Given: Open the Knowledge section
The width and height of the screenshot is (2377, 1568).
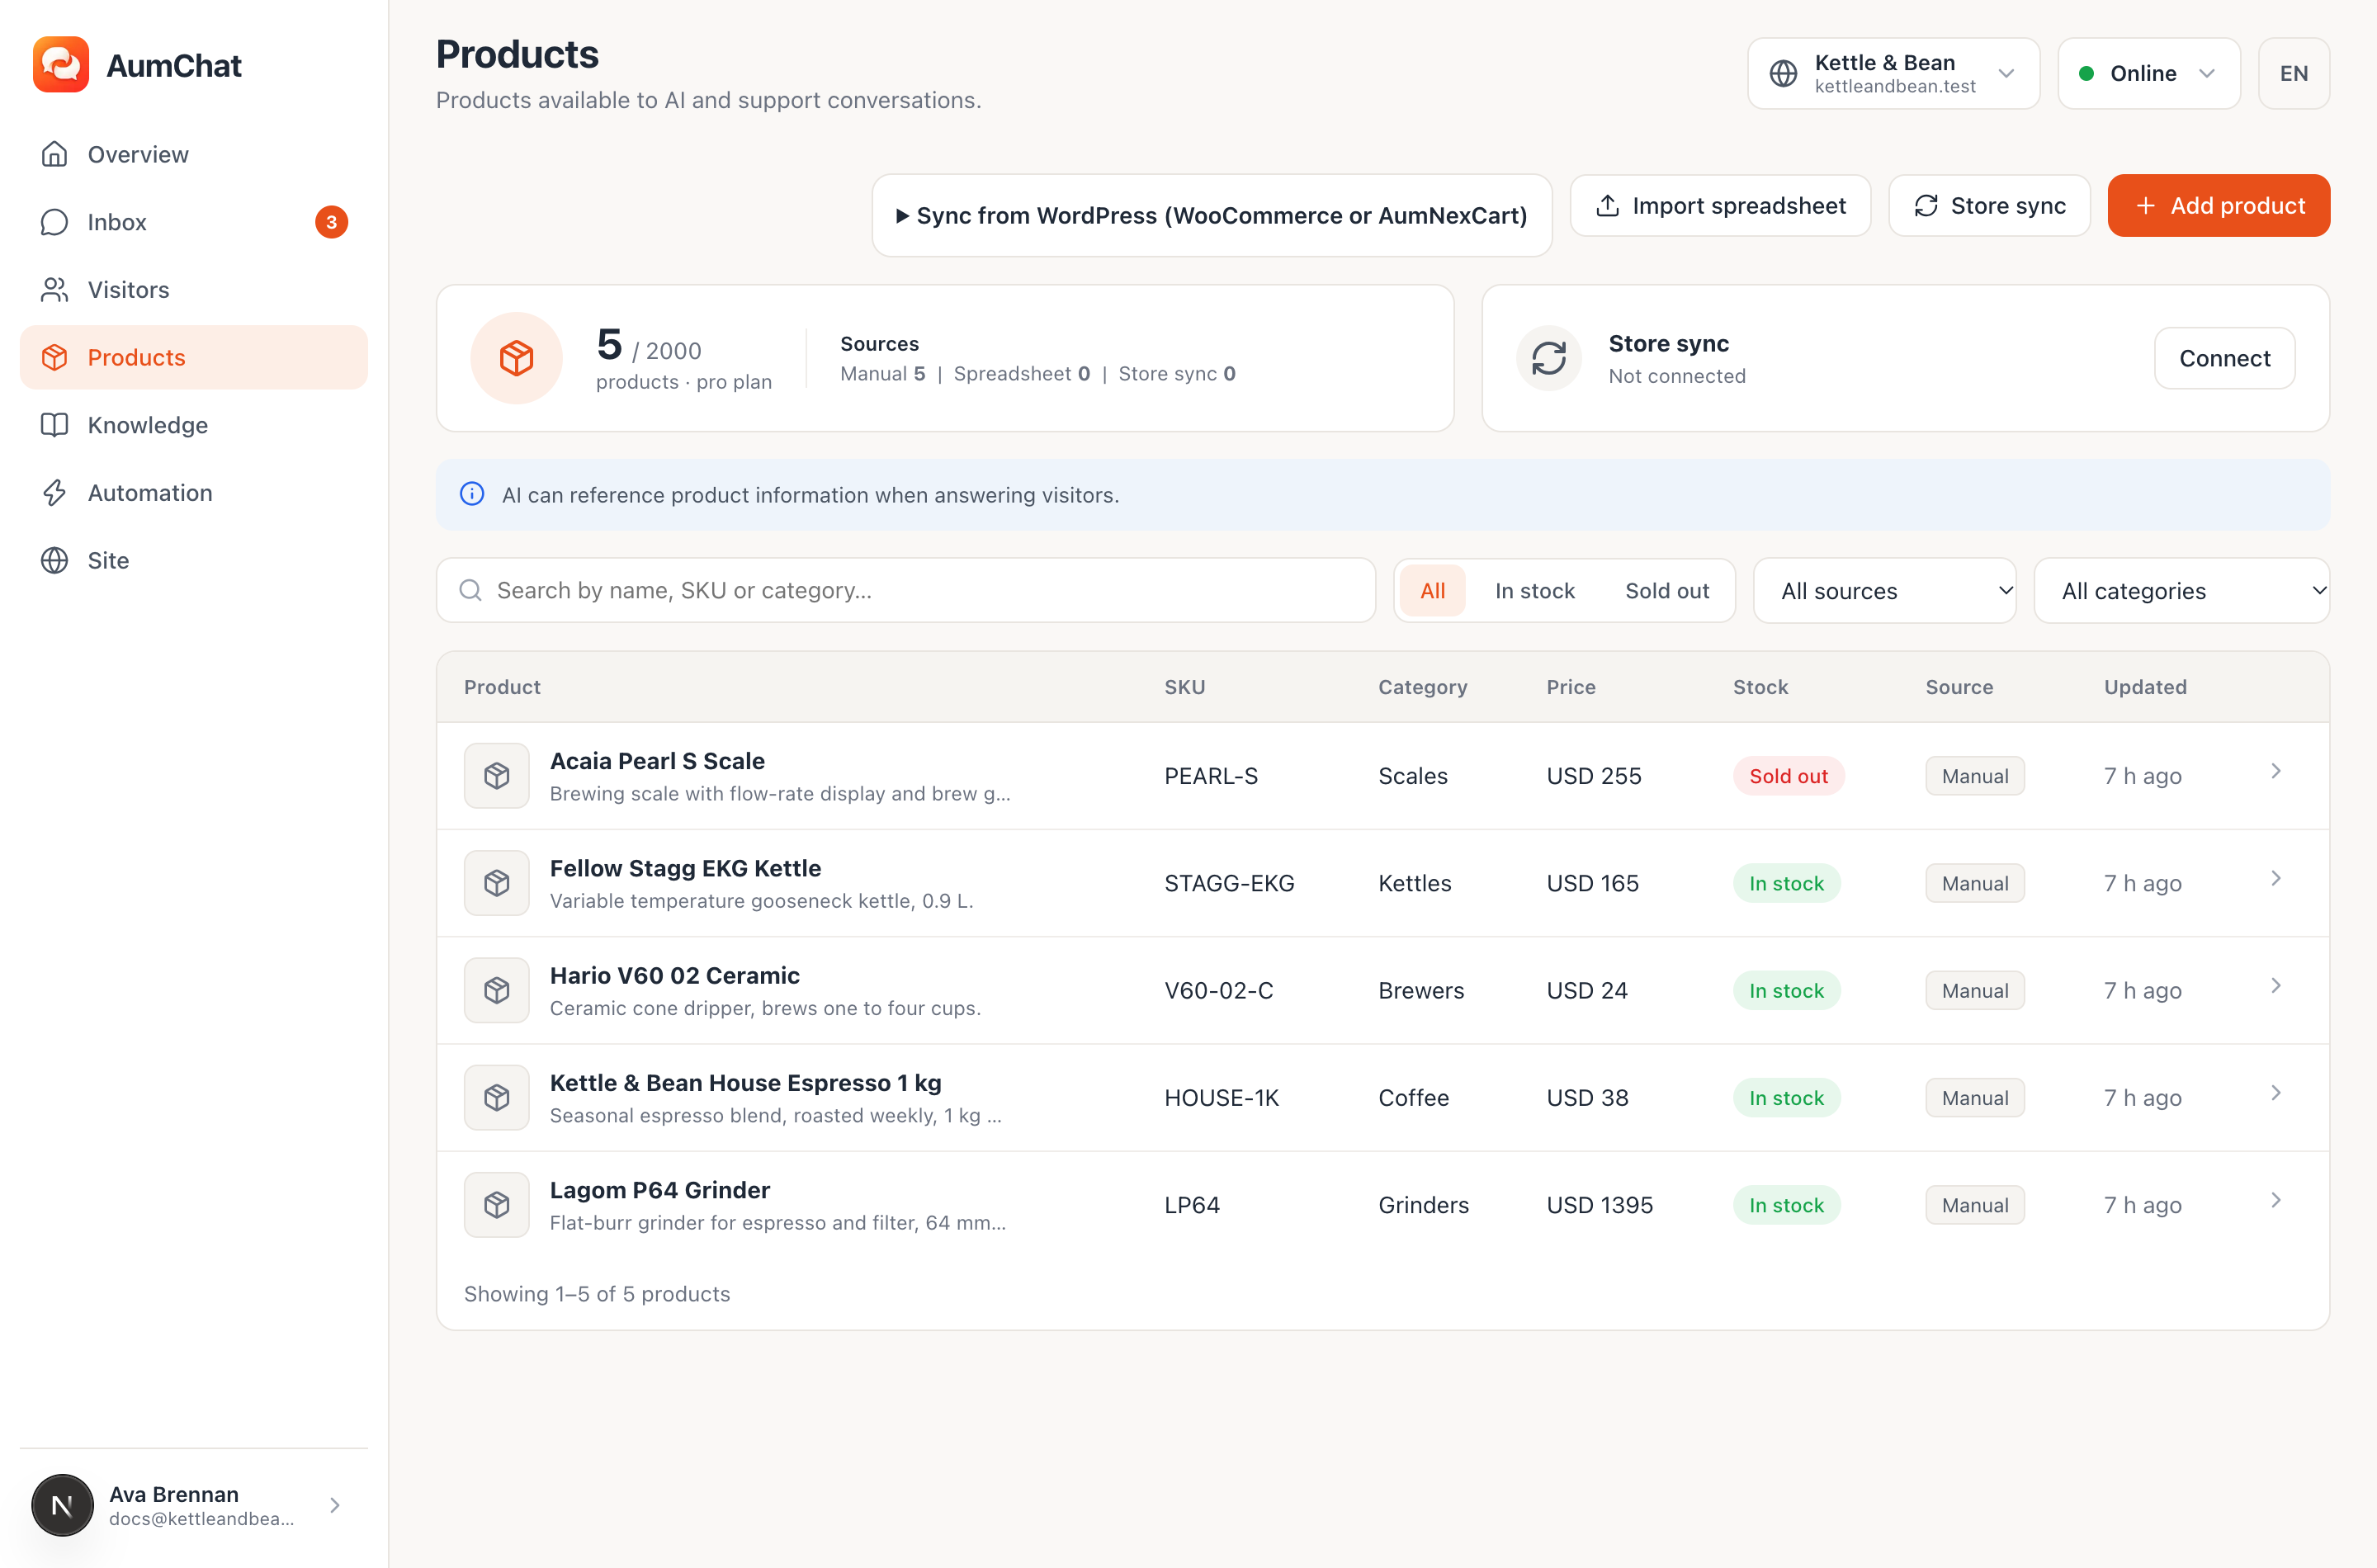Looking at the screenshot, I should click(x=194, y=425).
